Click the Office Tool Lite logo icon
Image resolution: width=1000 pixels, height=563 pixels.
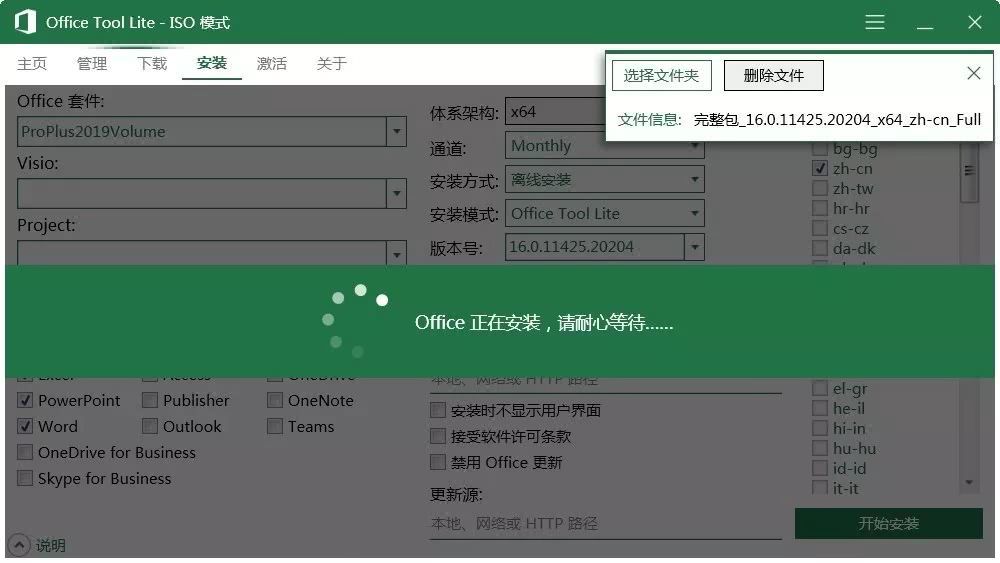coord(26,22)
